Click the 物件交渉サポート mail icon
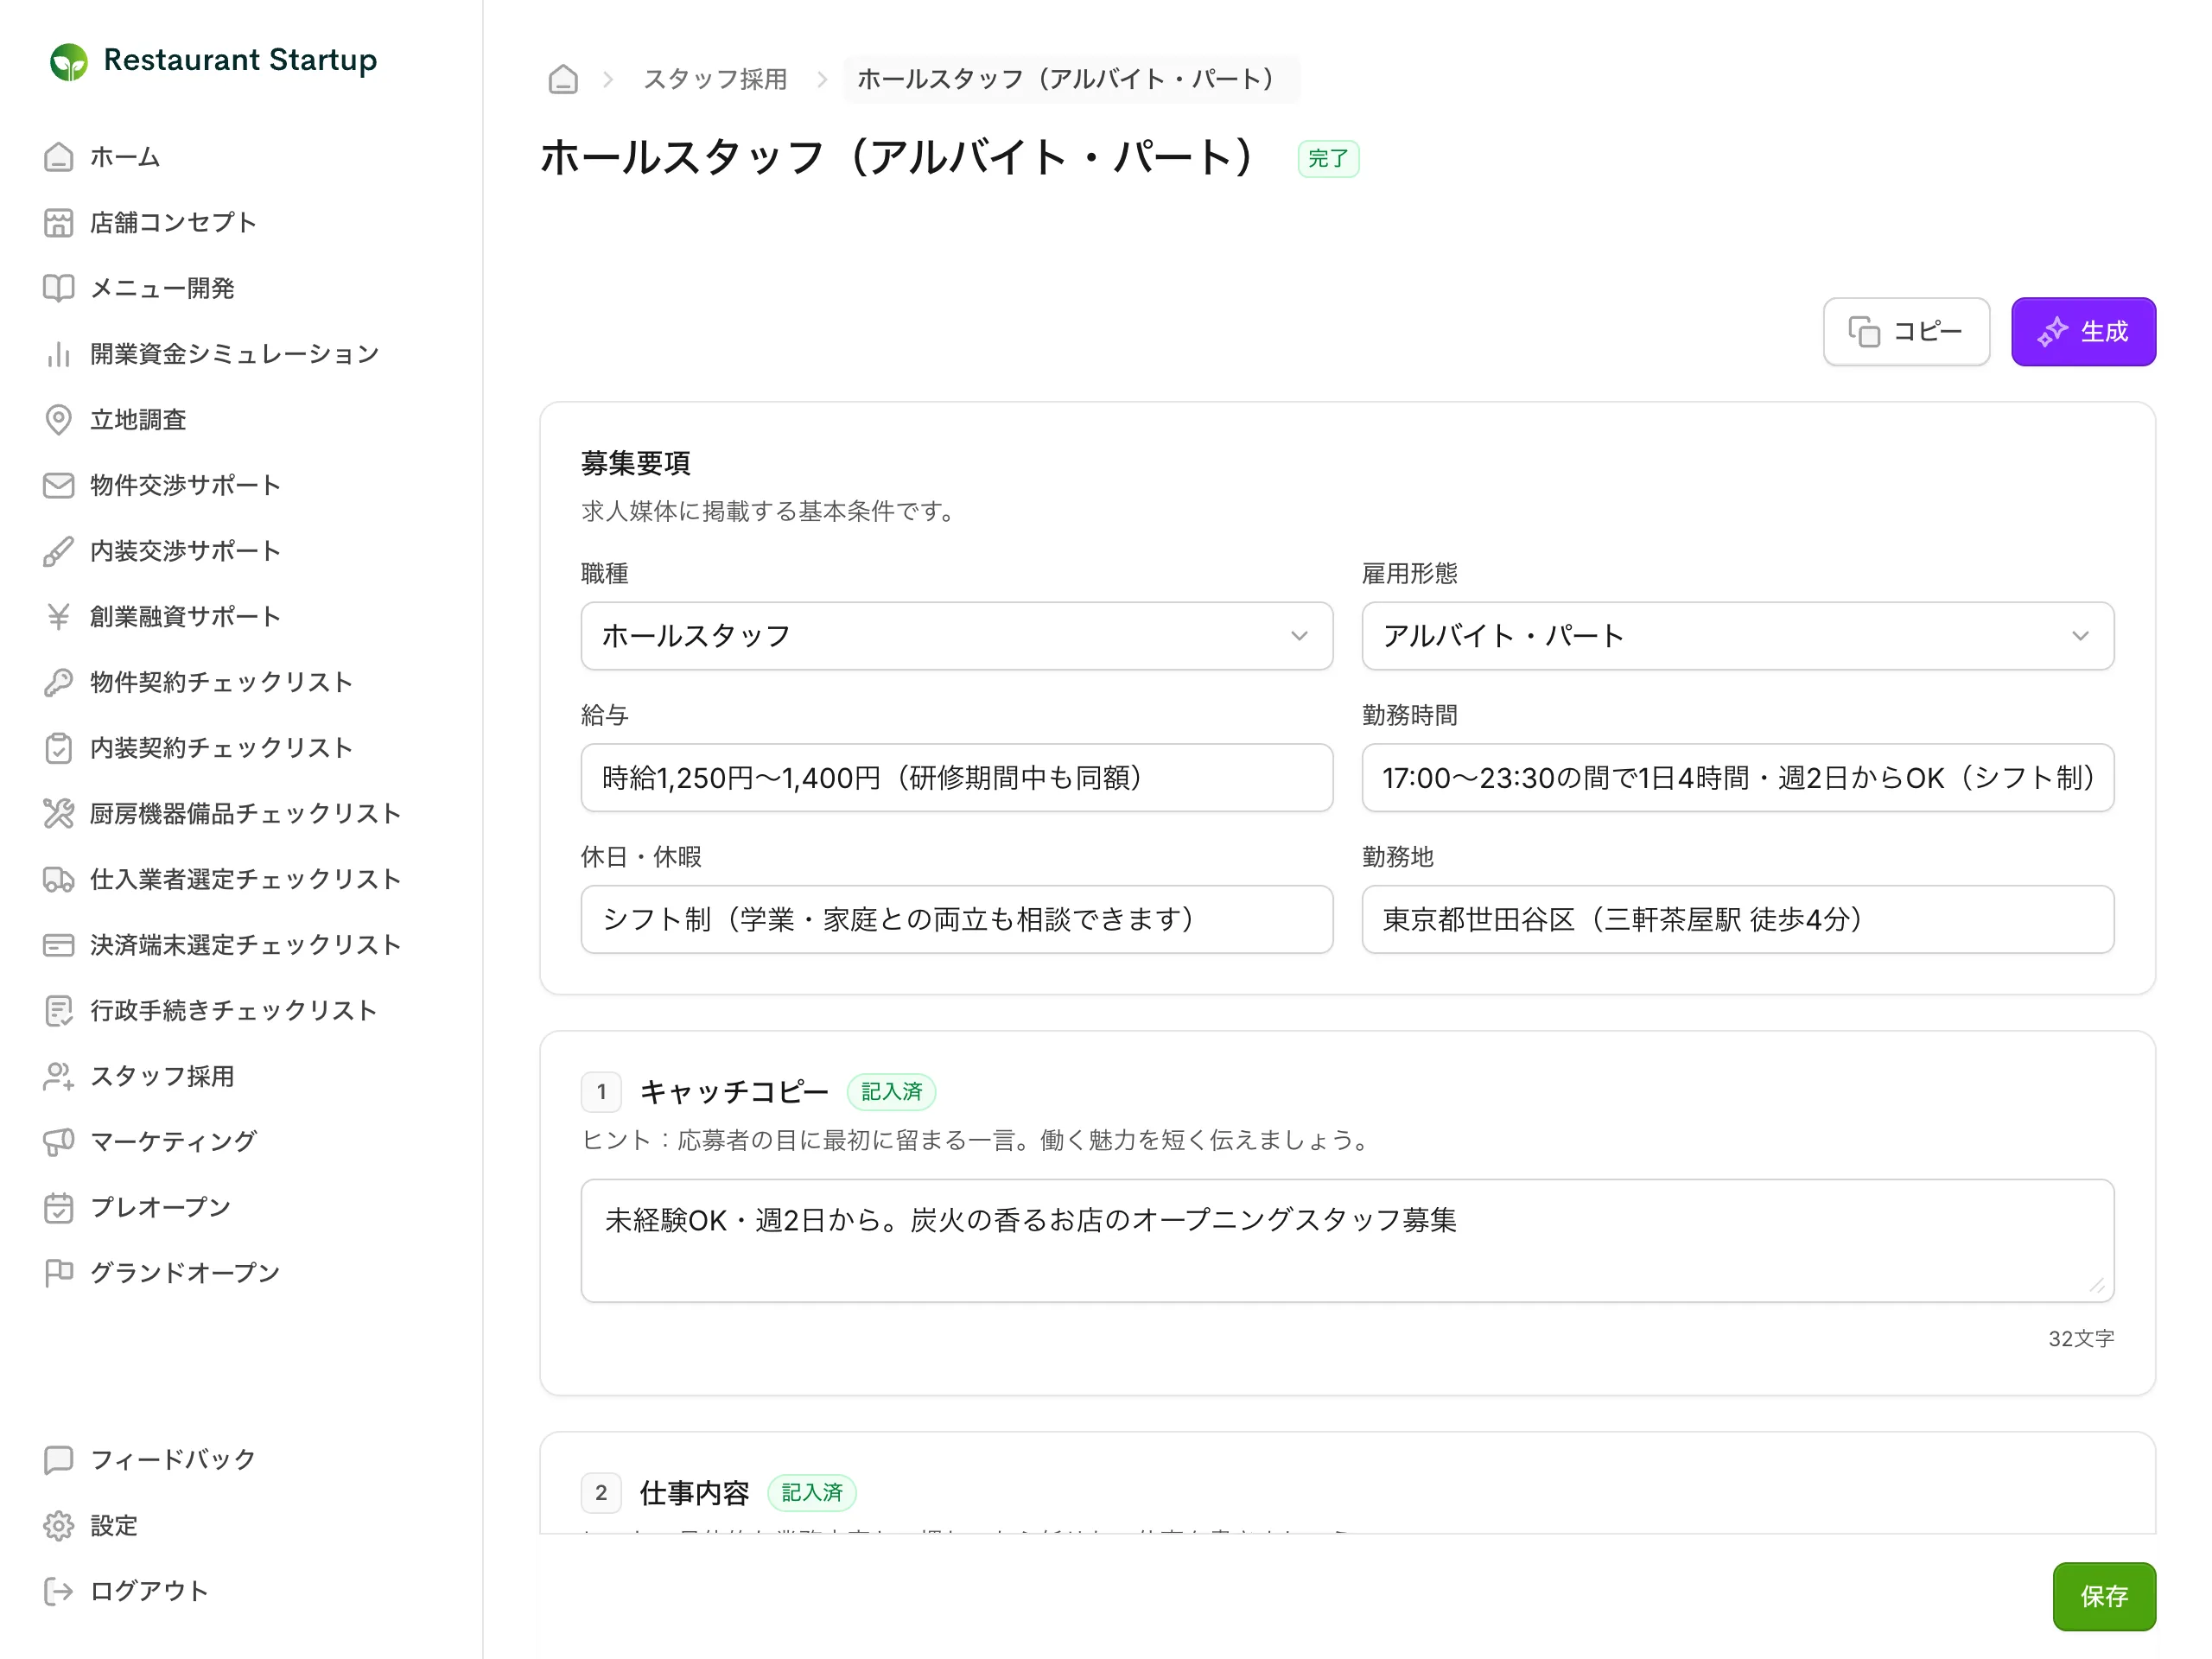The image size is (2212, 1659). [x=58, y=485]
